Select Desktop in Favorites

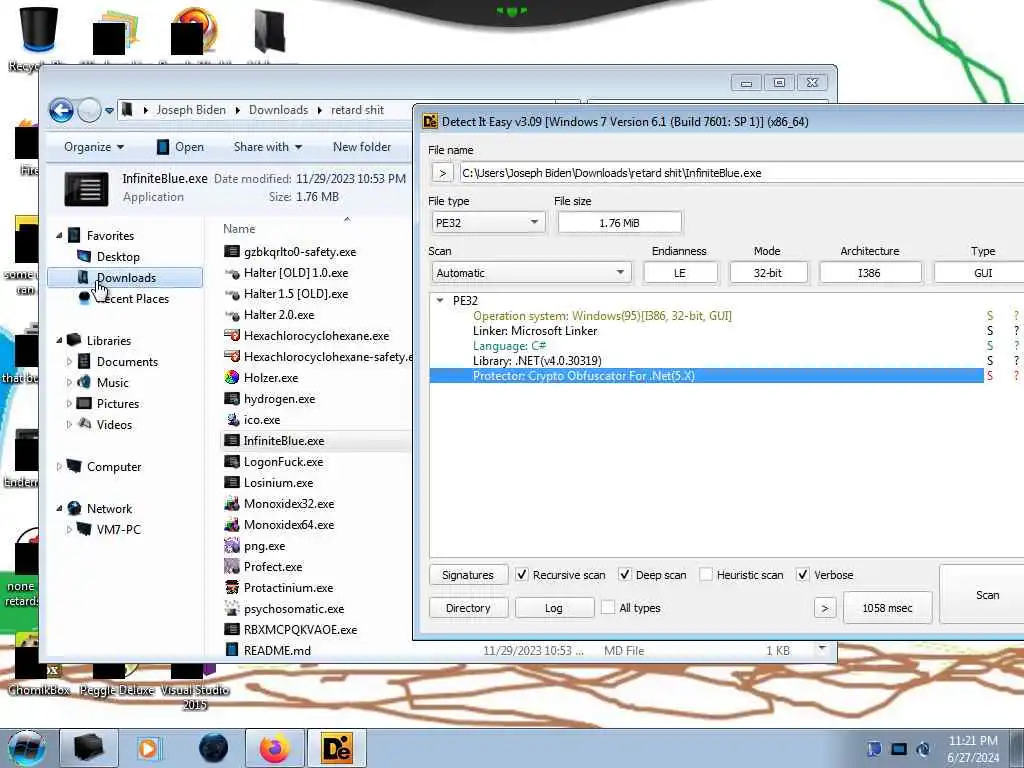tap(118, 257)
